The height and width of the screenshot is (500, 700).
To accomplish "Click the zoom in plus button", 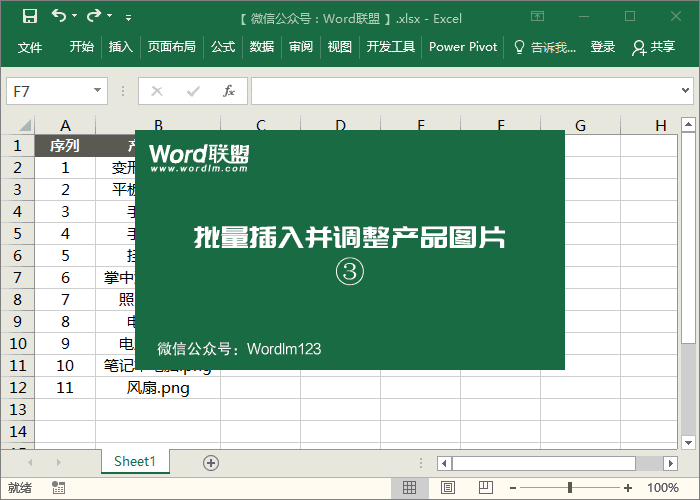I will (x=628, y=488).
